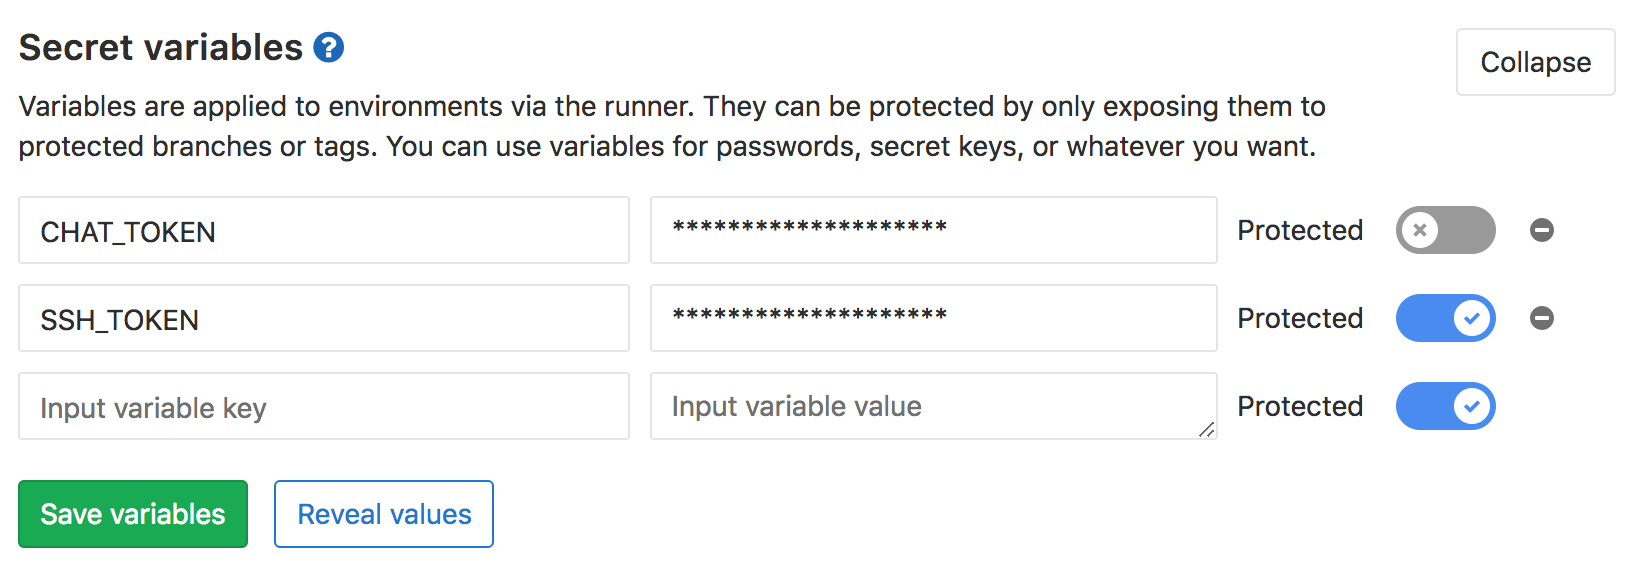This screenshot has width=1636, height=570.
Task: Click the Input variable key field
Action: pyautogui.click(x=323, y=407)
